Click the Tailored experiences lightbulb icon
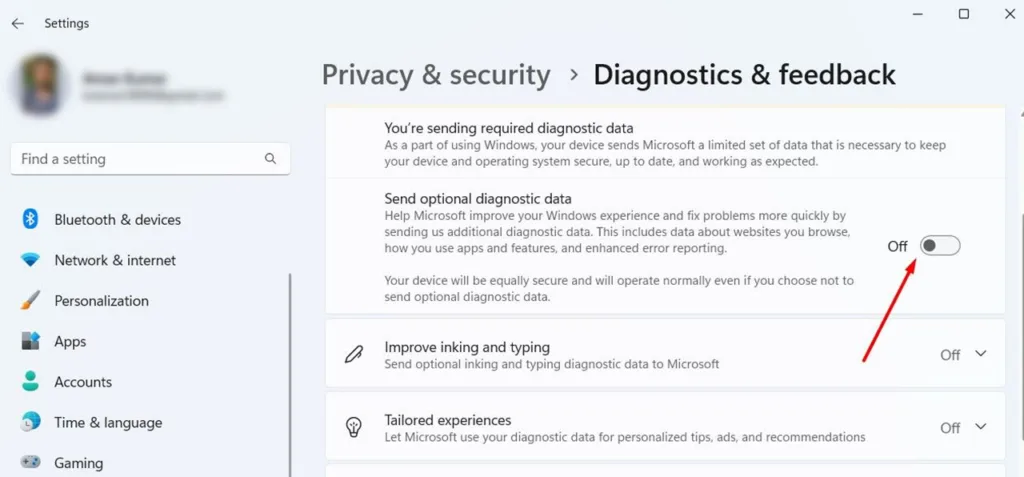The image size is (1024, 477). tap(353, 427)
